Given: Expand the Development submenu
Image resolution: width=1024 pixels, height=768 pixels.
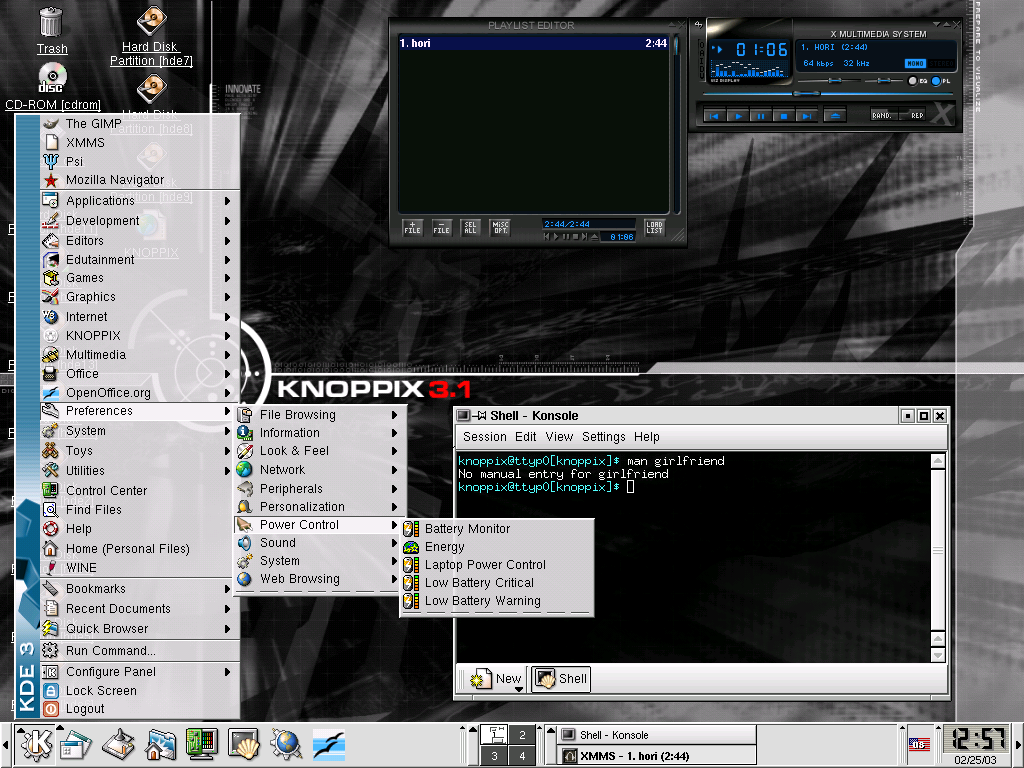Looking at the screenshot, I should (139, 221).
